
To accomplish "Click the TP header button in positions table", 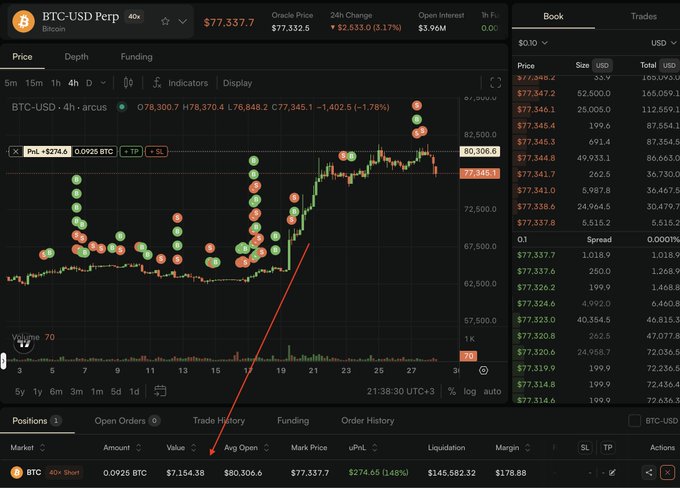I will pos(608,447).
